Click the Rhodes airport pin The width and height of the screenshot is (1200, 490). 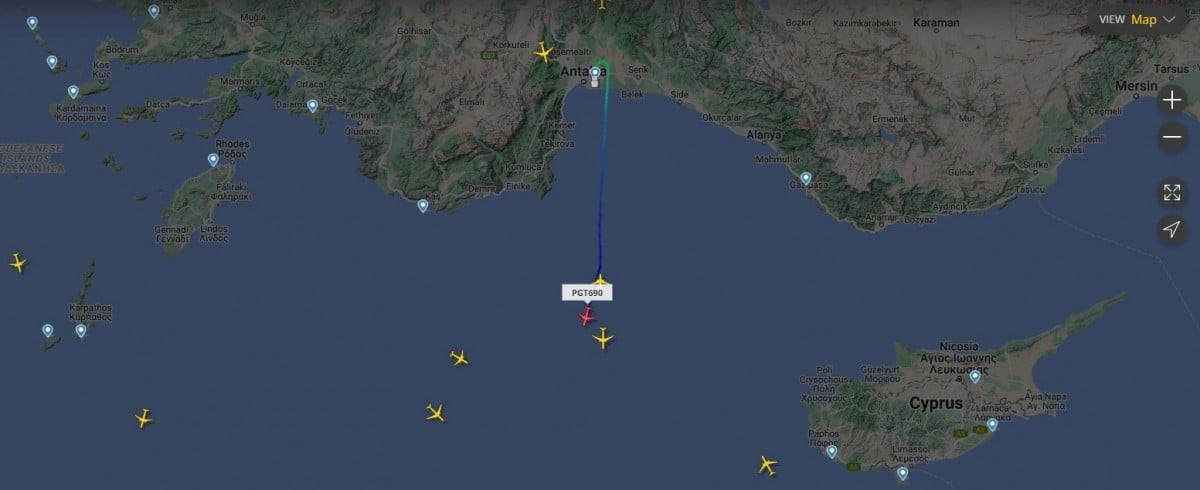click(213, 160)
